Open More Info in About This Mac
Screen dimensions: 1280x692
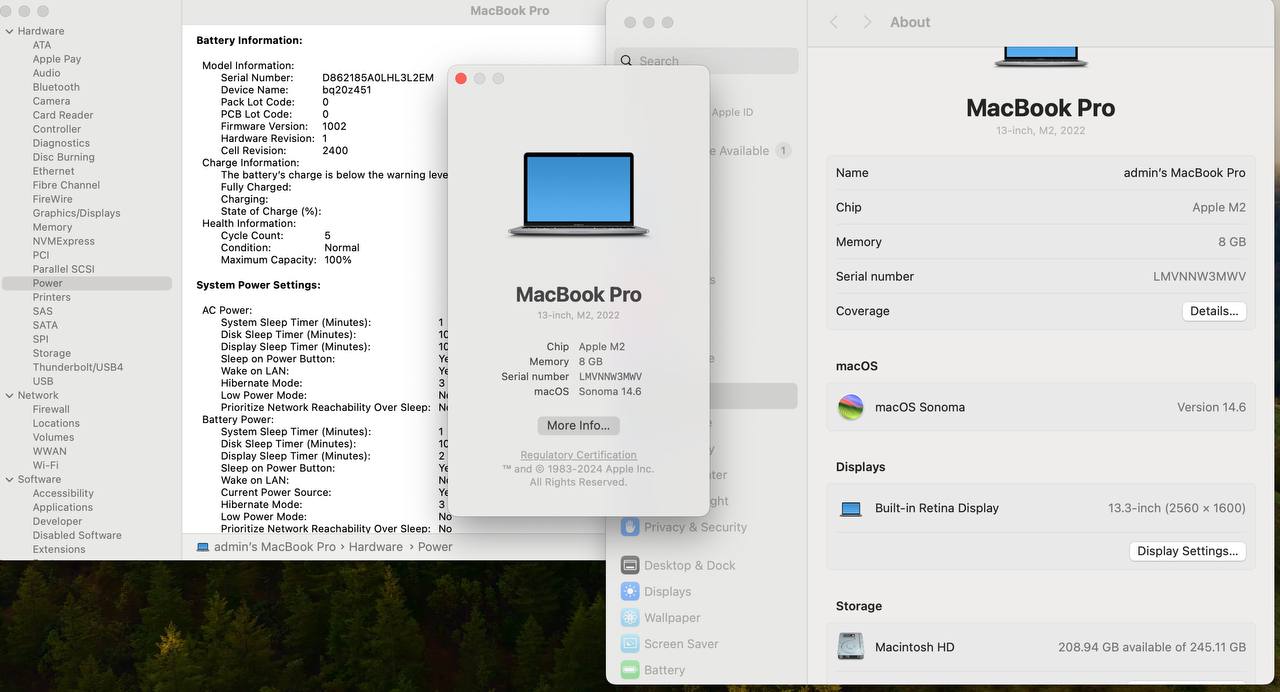[578, 425]
